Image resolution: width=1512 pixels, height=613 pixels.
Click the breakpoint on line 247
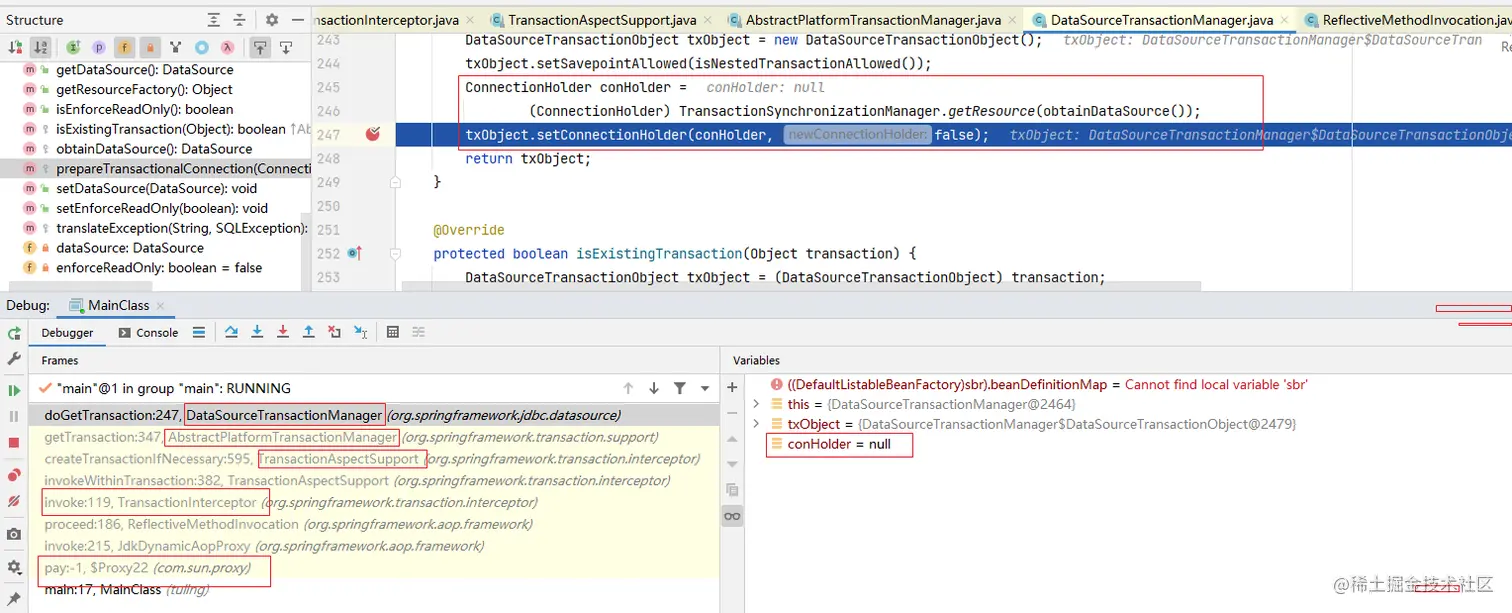click(373, 134)
